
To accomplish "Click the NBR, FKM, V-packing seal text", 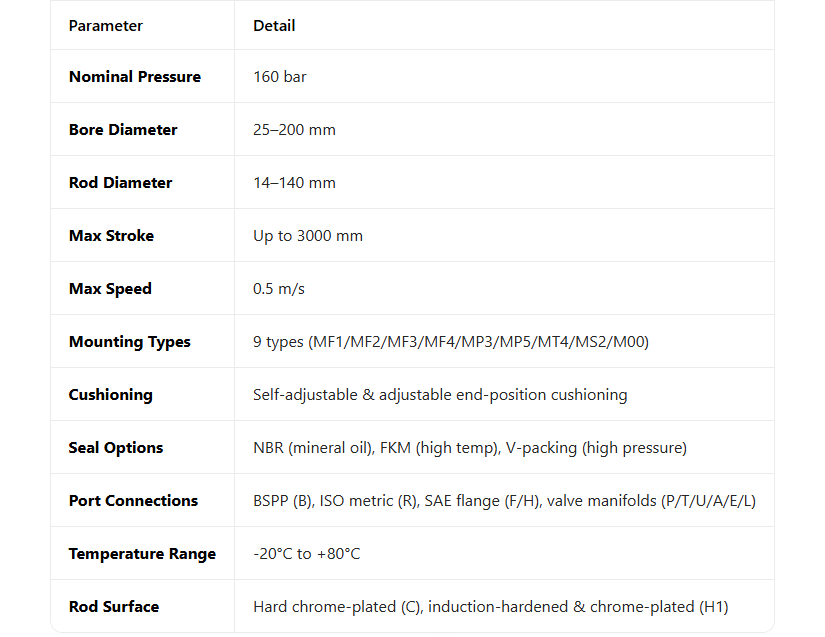I will click(x=470, y=448).
